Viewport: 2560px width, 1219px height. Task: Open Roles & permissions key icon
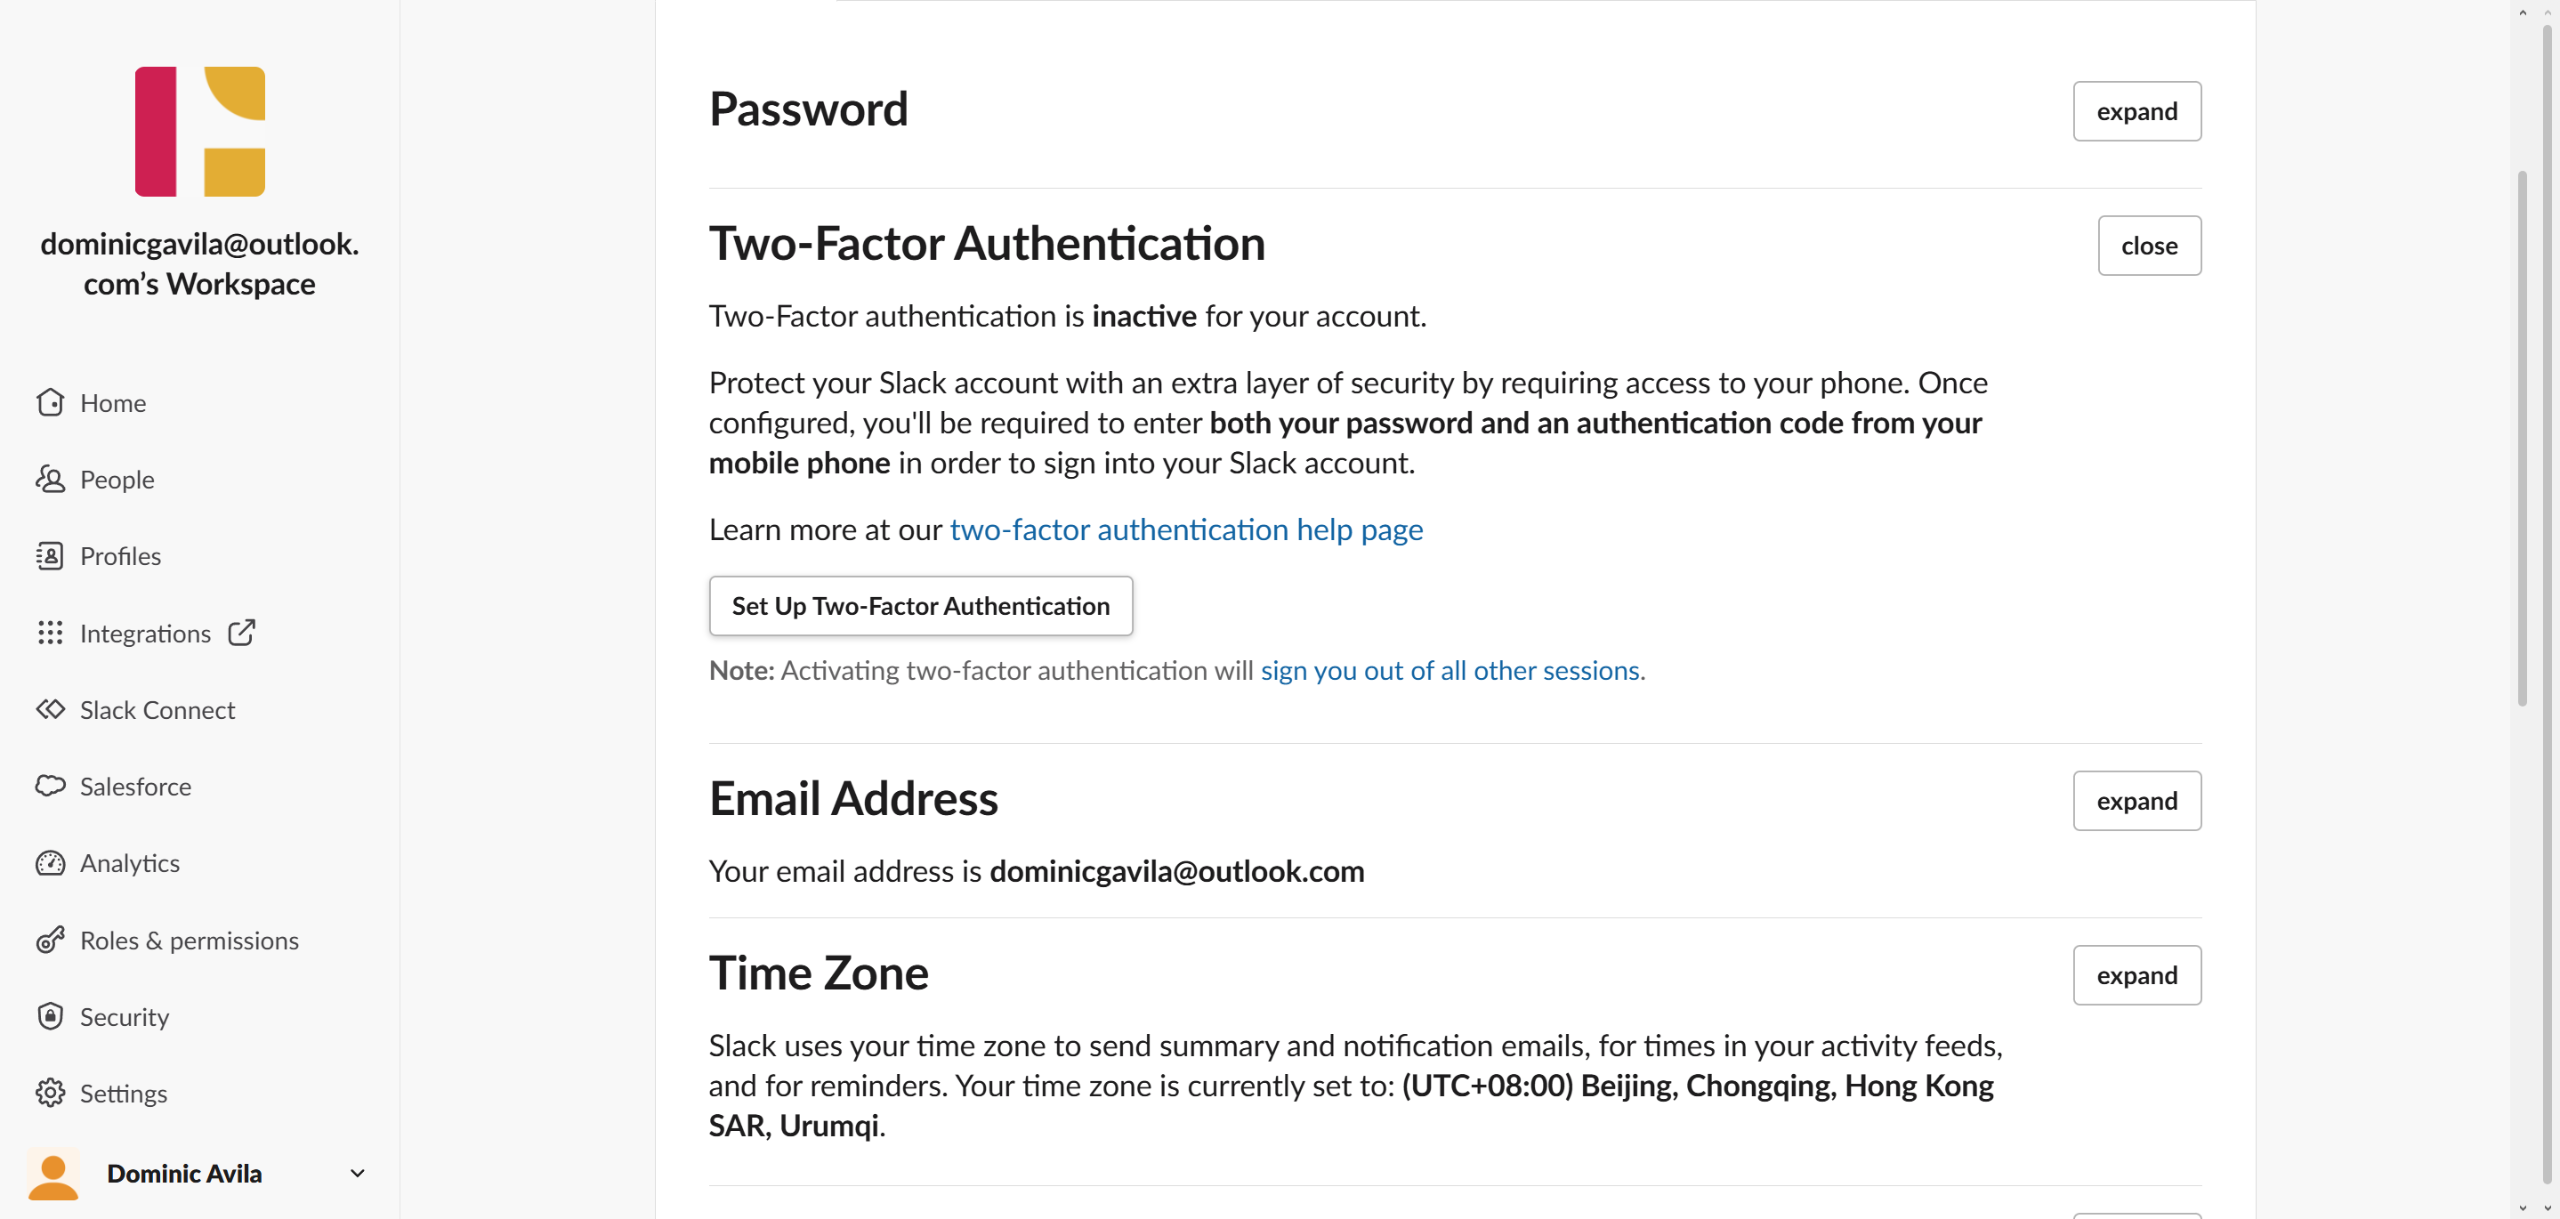pos(50,940)
